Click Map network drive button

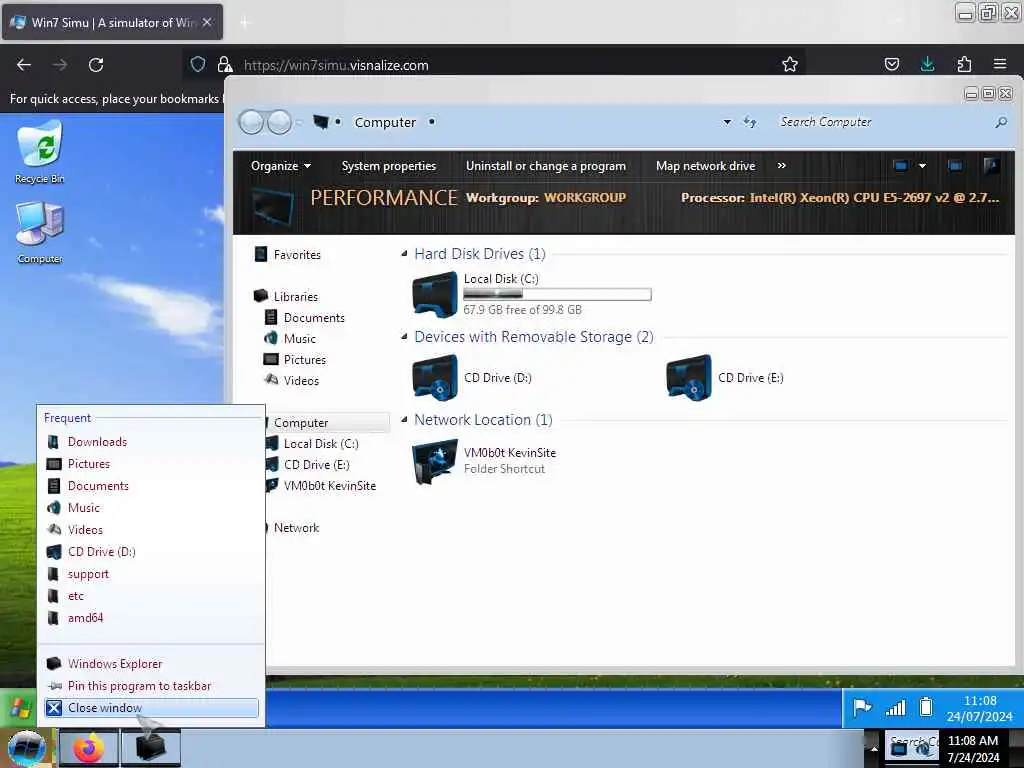click(705, 166)
